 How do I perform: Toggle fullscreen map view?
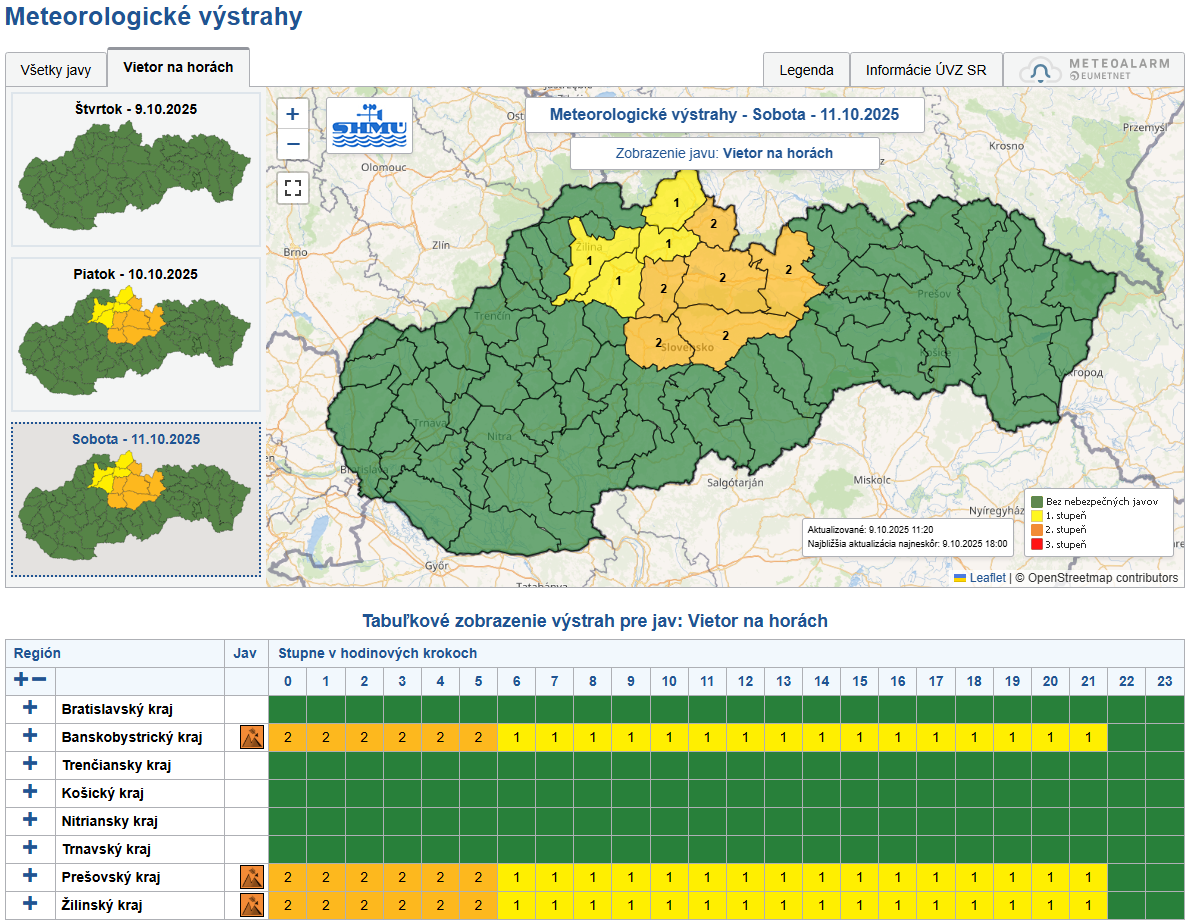293,187
